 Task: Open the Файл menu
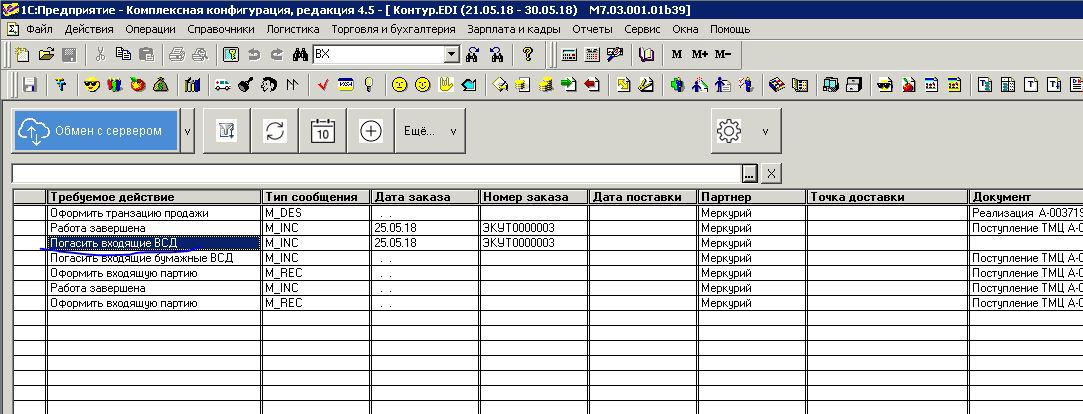[x=39, y=29]
